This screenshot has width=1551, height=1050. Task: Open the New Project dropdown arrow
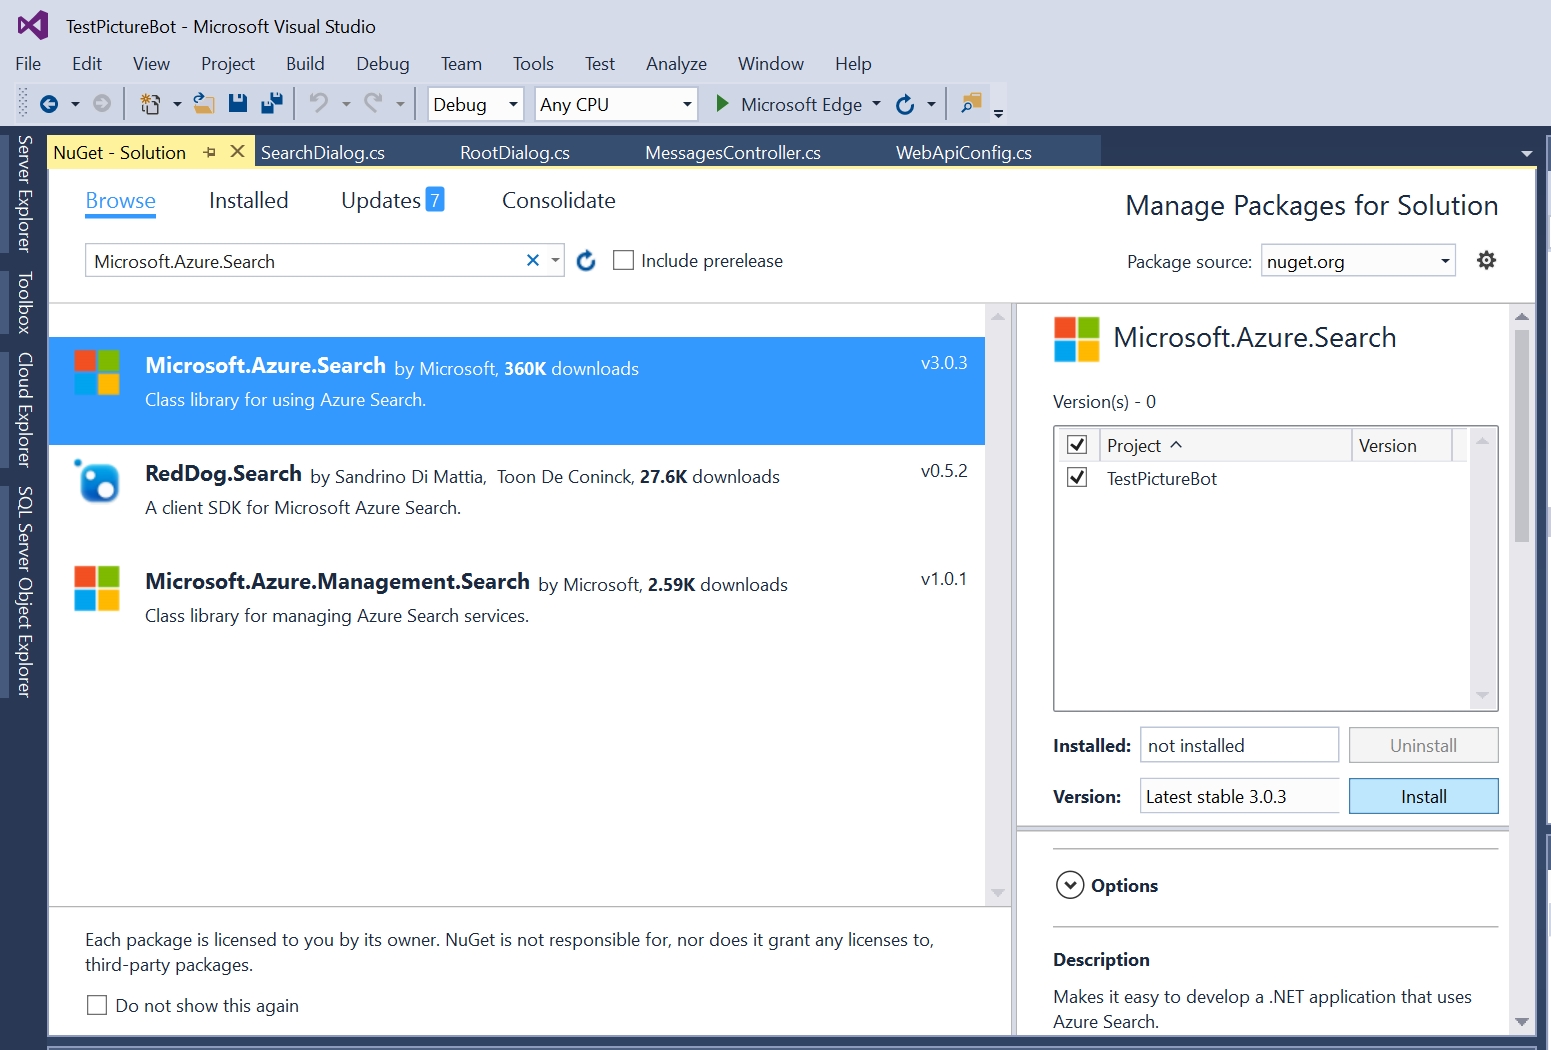point(177,104)
